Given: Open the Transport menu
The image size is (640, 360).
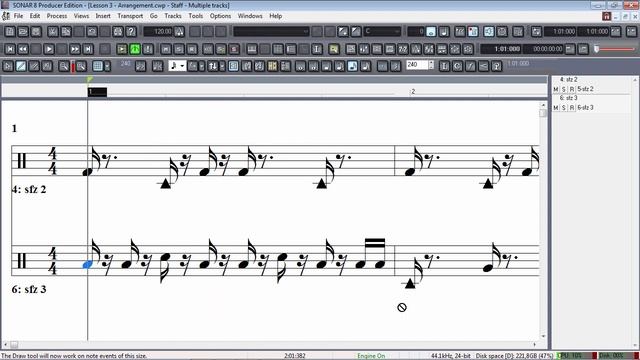Looking at the screenshot, I should tap(130, 16).
